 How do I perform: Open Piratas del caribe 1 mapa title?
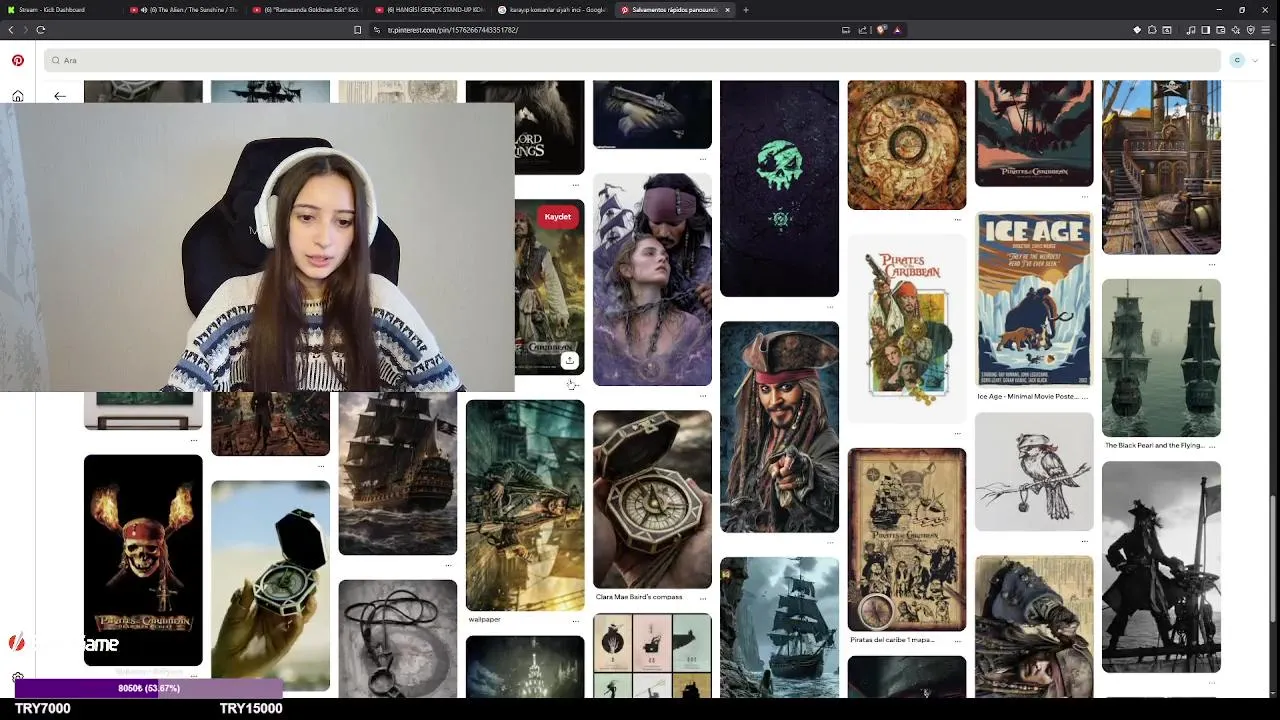(892, 640)
